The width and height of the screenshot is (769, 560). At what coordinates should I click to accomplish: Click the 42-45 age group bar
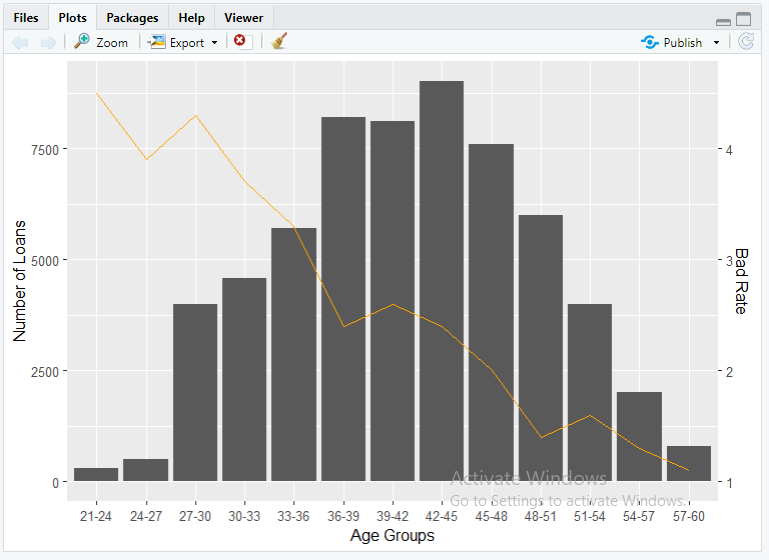click(x=441, y=281)
